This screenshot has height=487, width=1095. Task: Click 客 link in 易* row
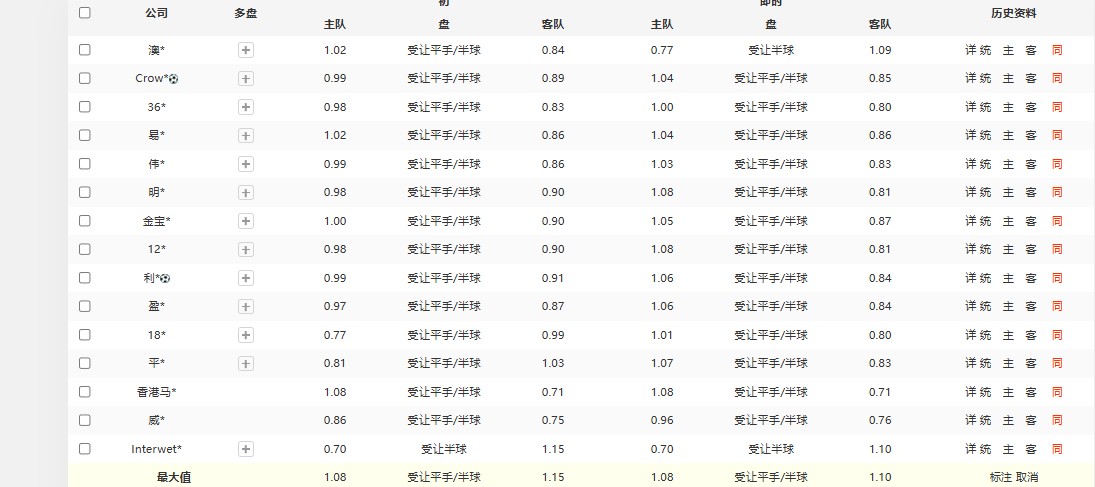pyautogui.click(x=1031, y=135)
